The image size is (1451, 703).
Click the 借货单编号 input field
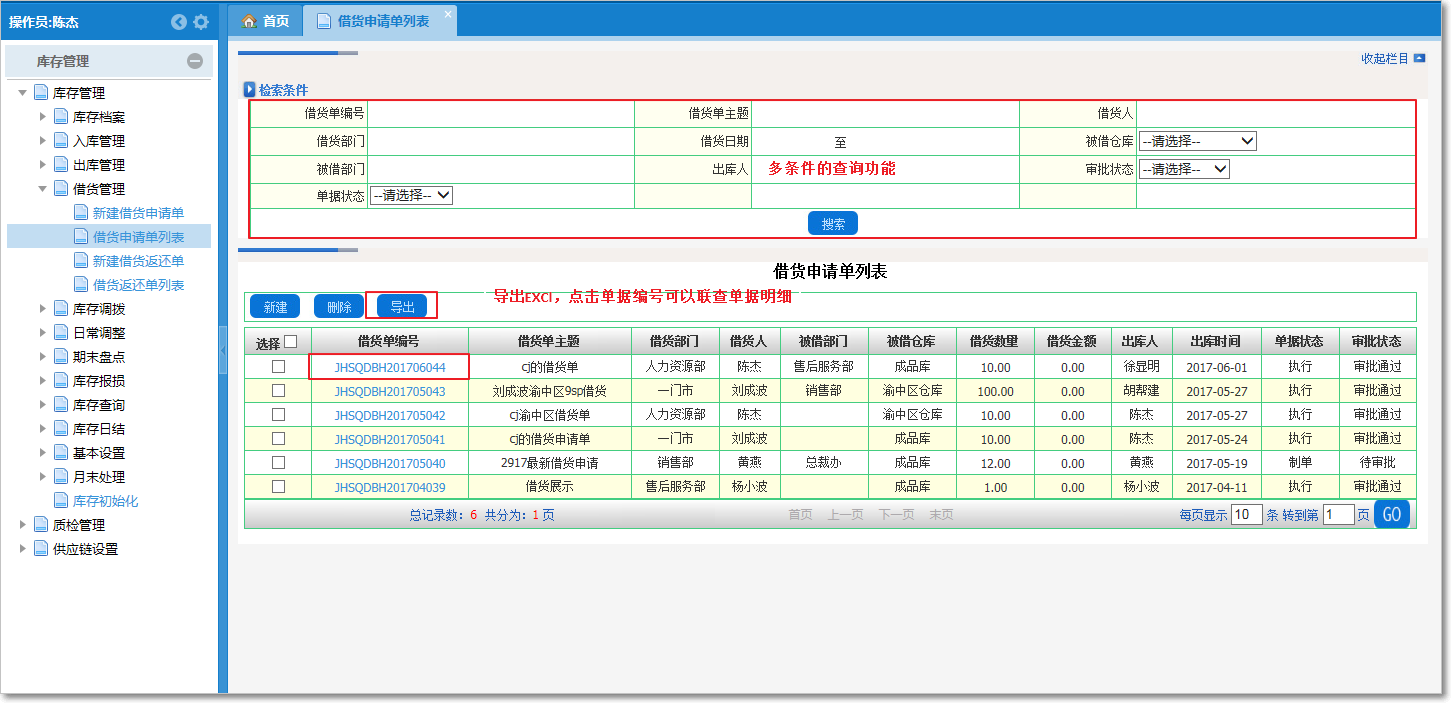500,114
